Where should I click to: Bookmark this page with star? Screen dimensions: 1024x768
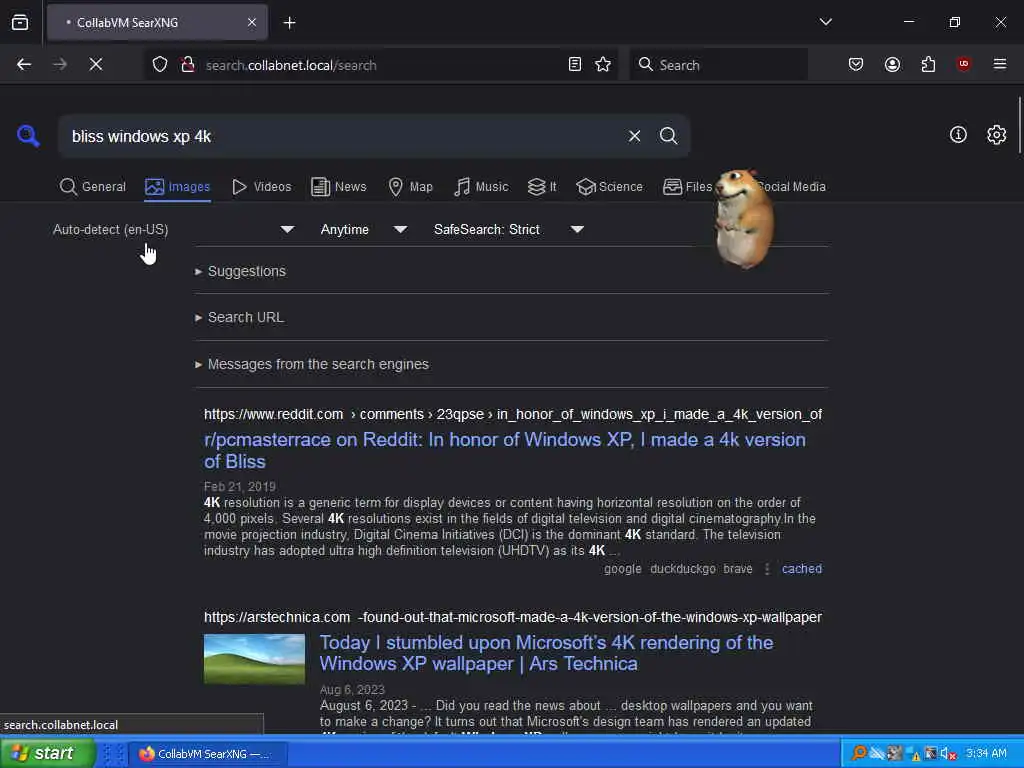603,65
